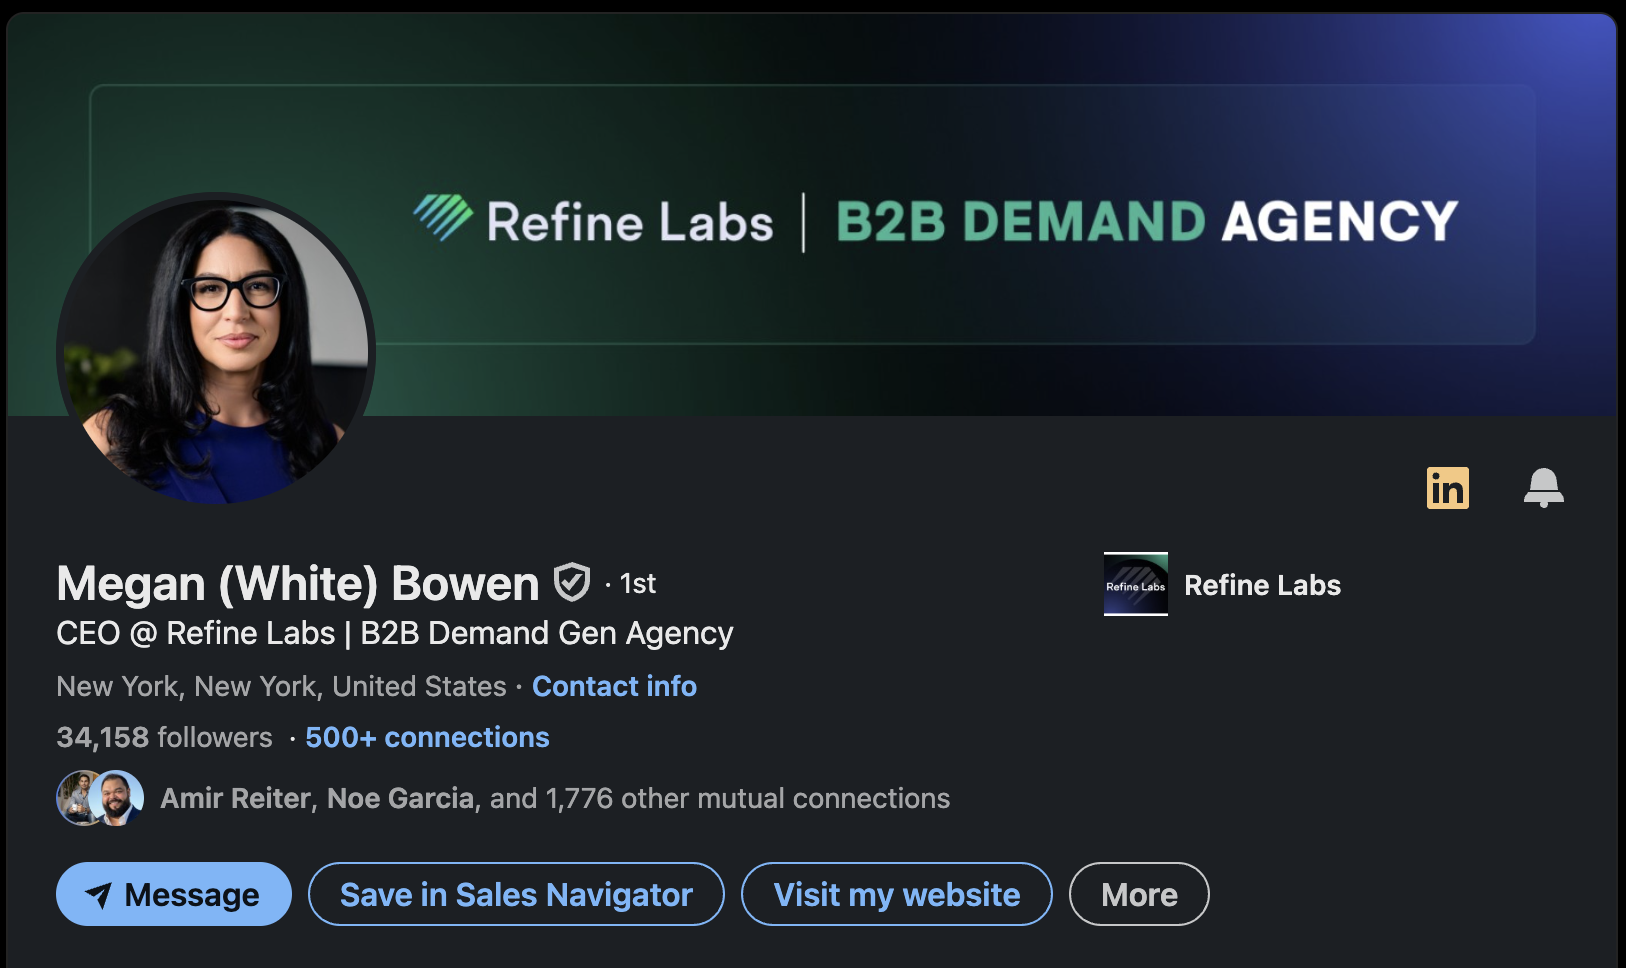Image resolution: width=1626 pixels, height=968 pixels.
Task: Click Save in Sales Navigator
Action: 516,894
